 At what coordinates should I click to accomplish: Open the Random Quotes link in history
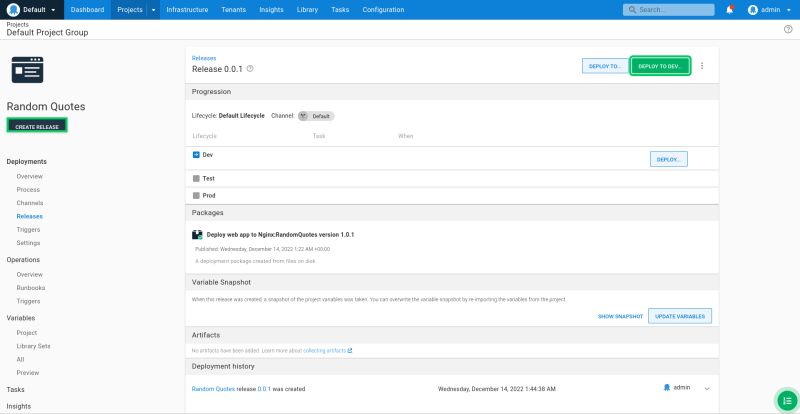(213, 389)
